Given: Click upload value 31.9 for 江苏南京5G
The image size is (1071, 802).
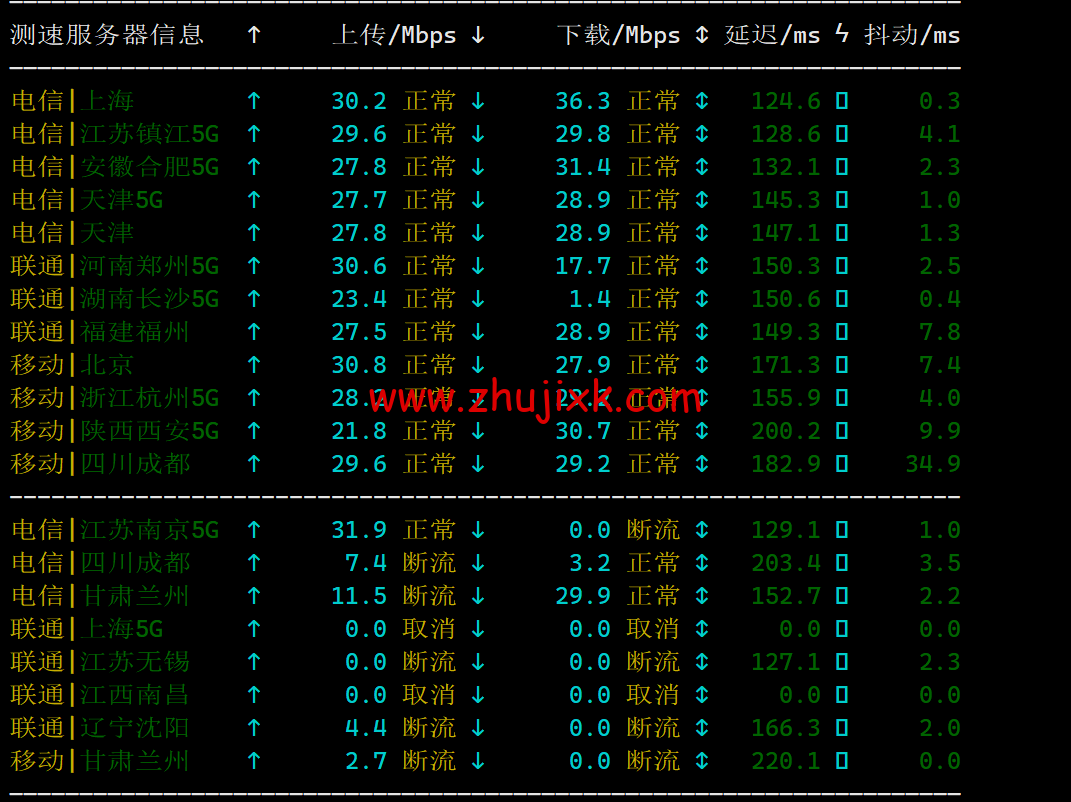Looking at the screenshot, I should click(x=359, y=530).
